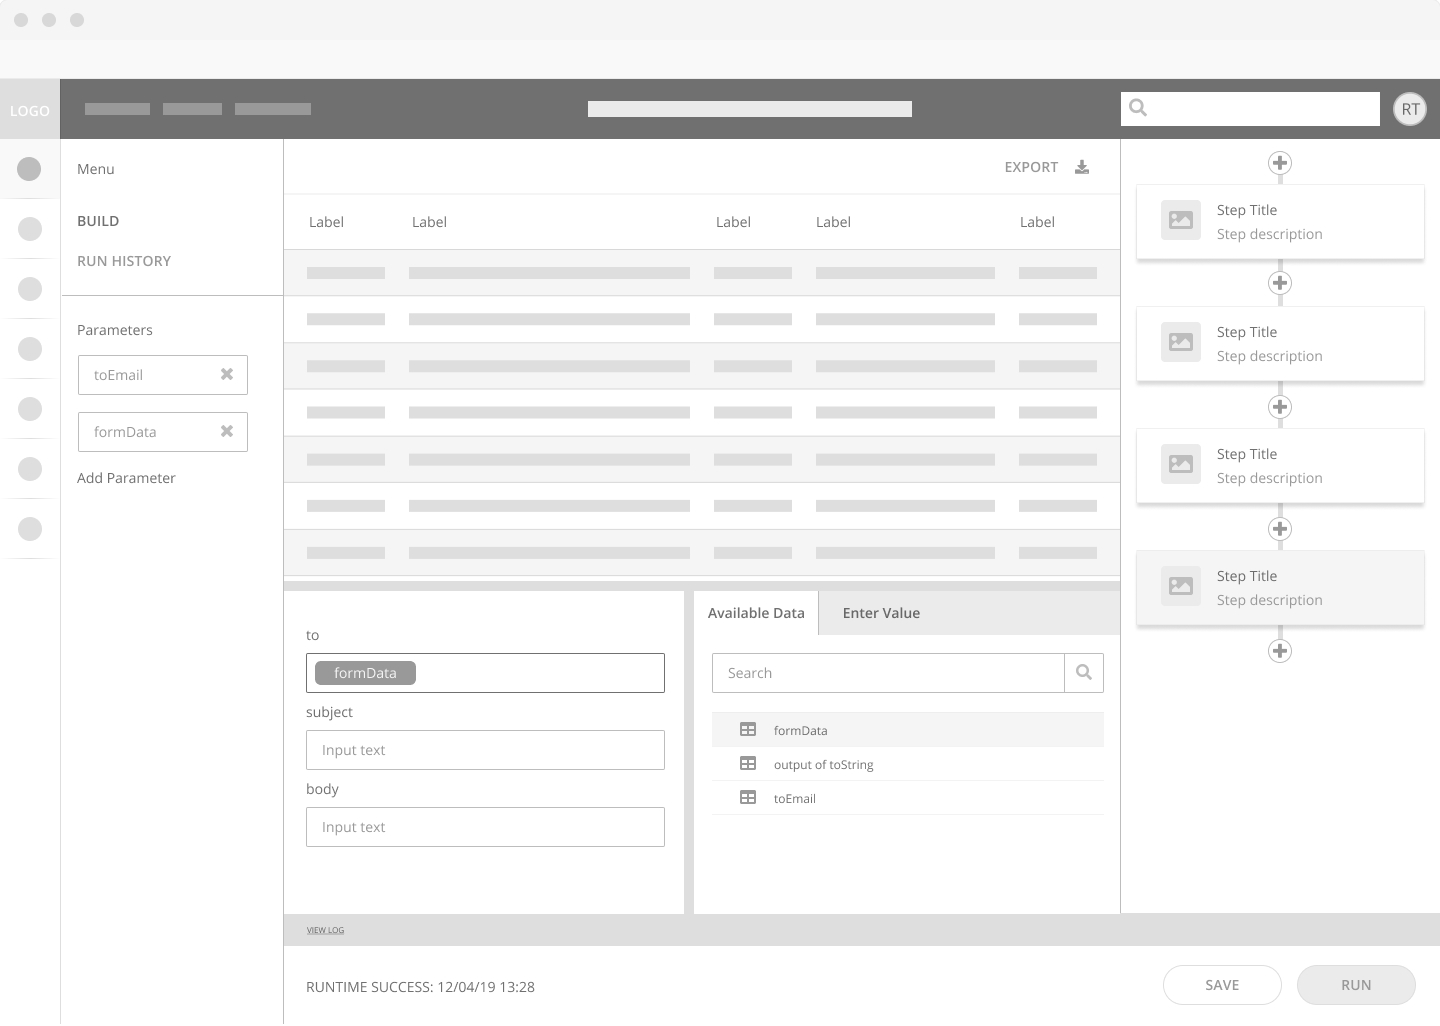Click the toEmail parameter field
The width and height of the screenshot is (1440, 1026).
pos(163,375)
